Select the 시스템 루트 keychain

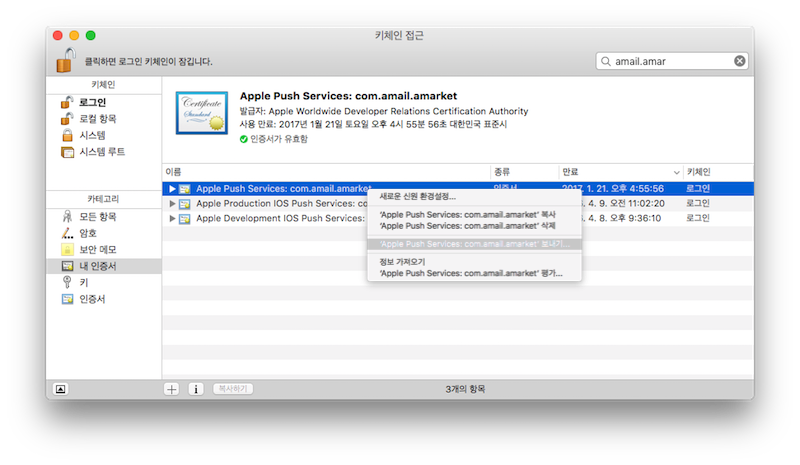point(104,152)
